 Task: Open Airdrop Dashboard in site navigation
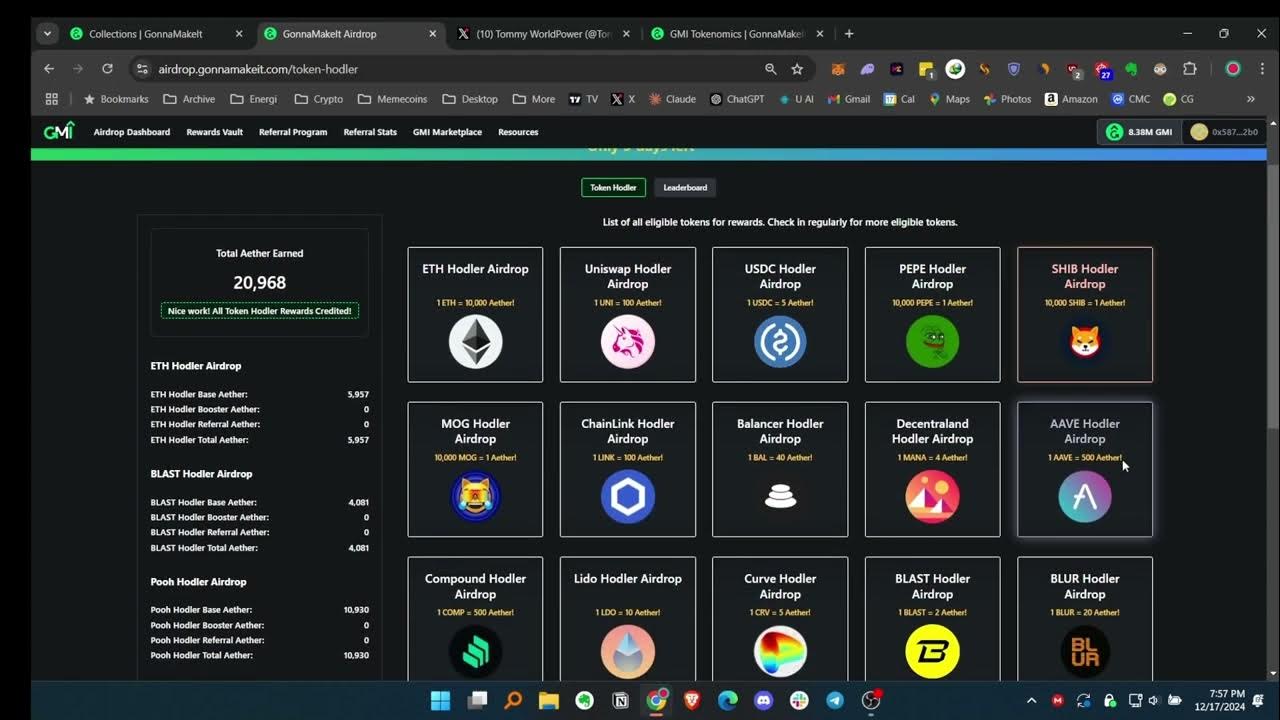(x=132, y=132)
